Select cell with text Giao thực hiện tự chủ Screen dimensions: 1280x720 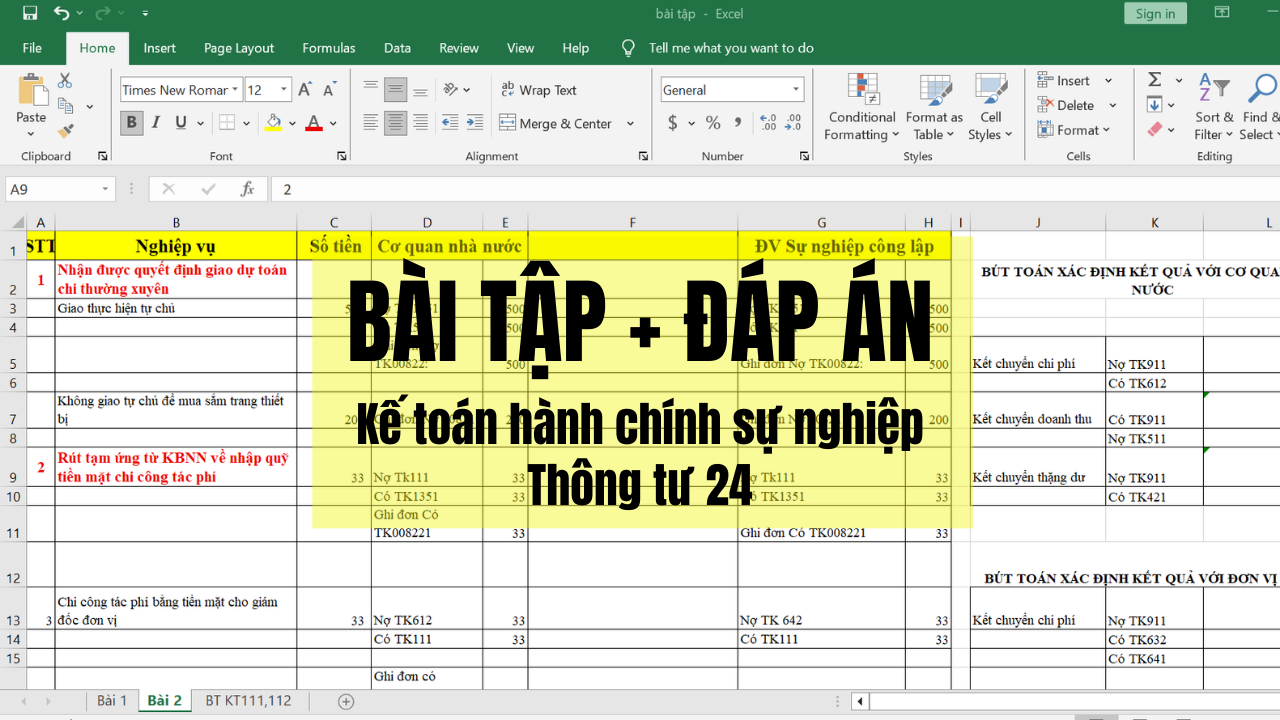point(176,308)
